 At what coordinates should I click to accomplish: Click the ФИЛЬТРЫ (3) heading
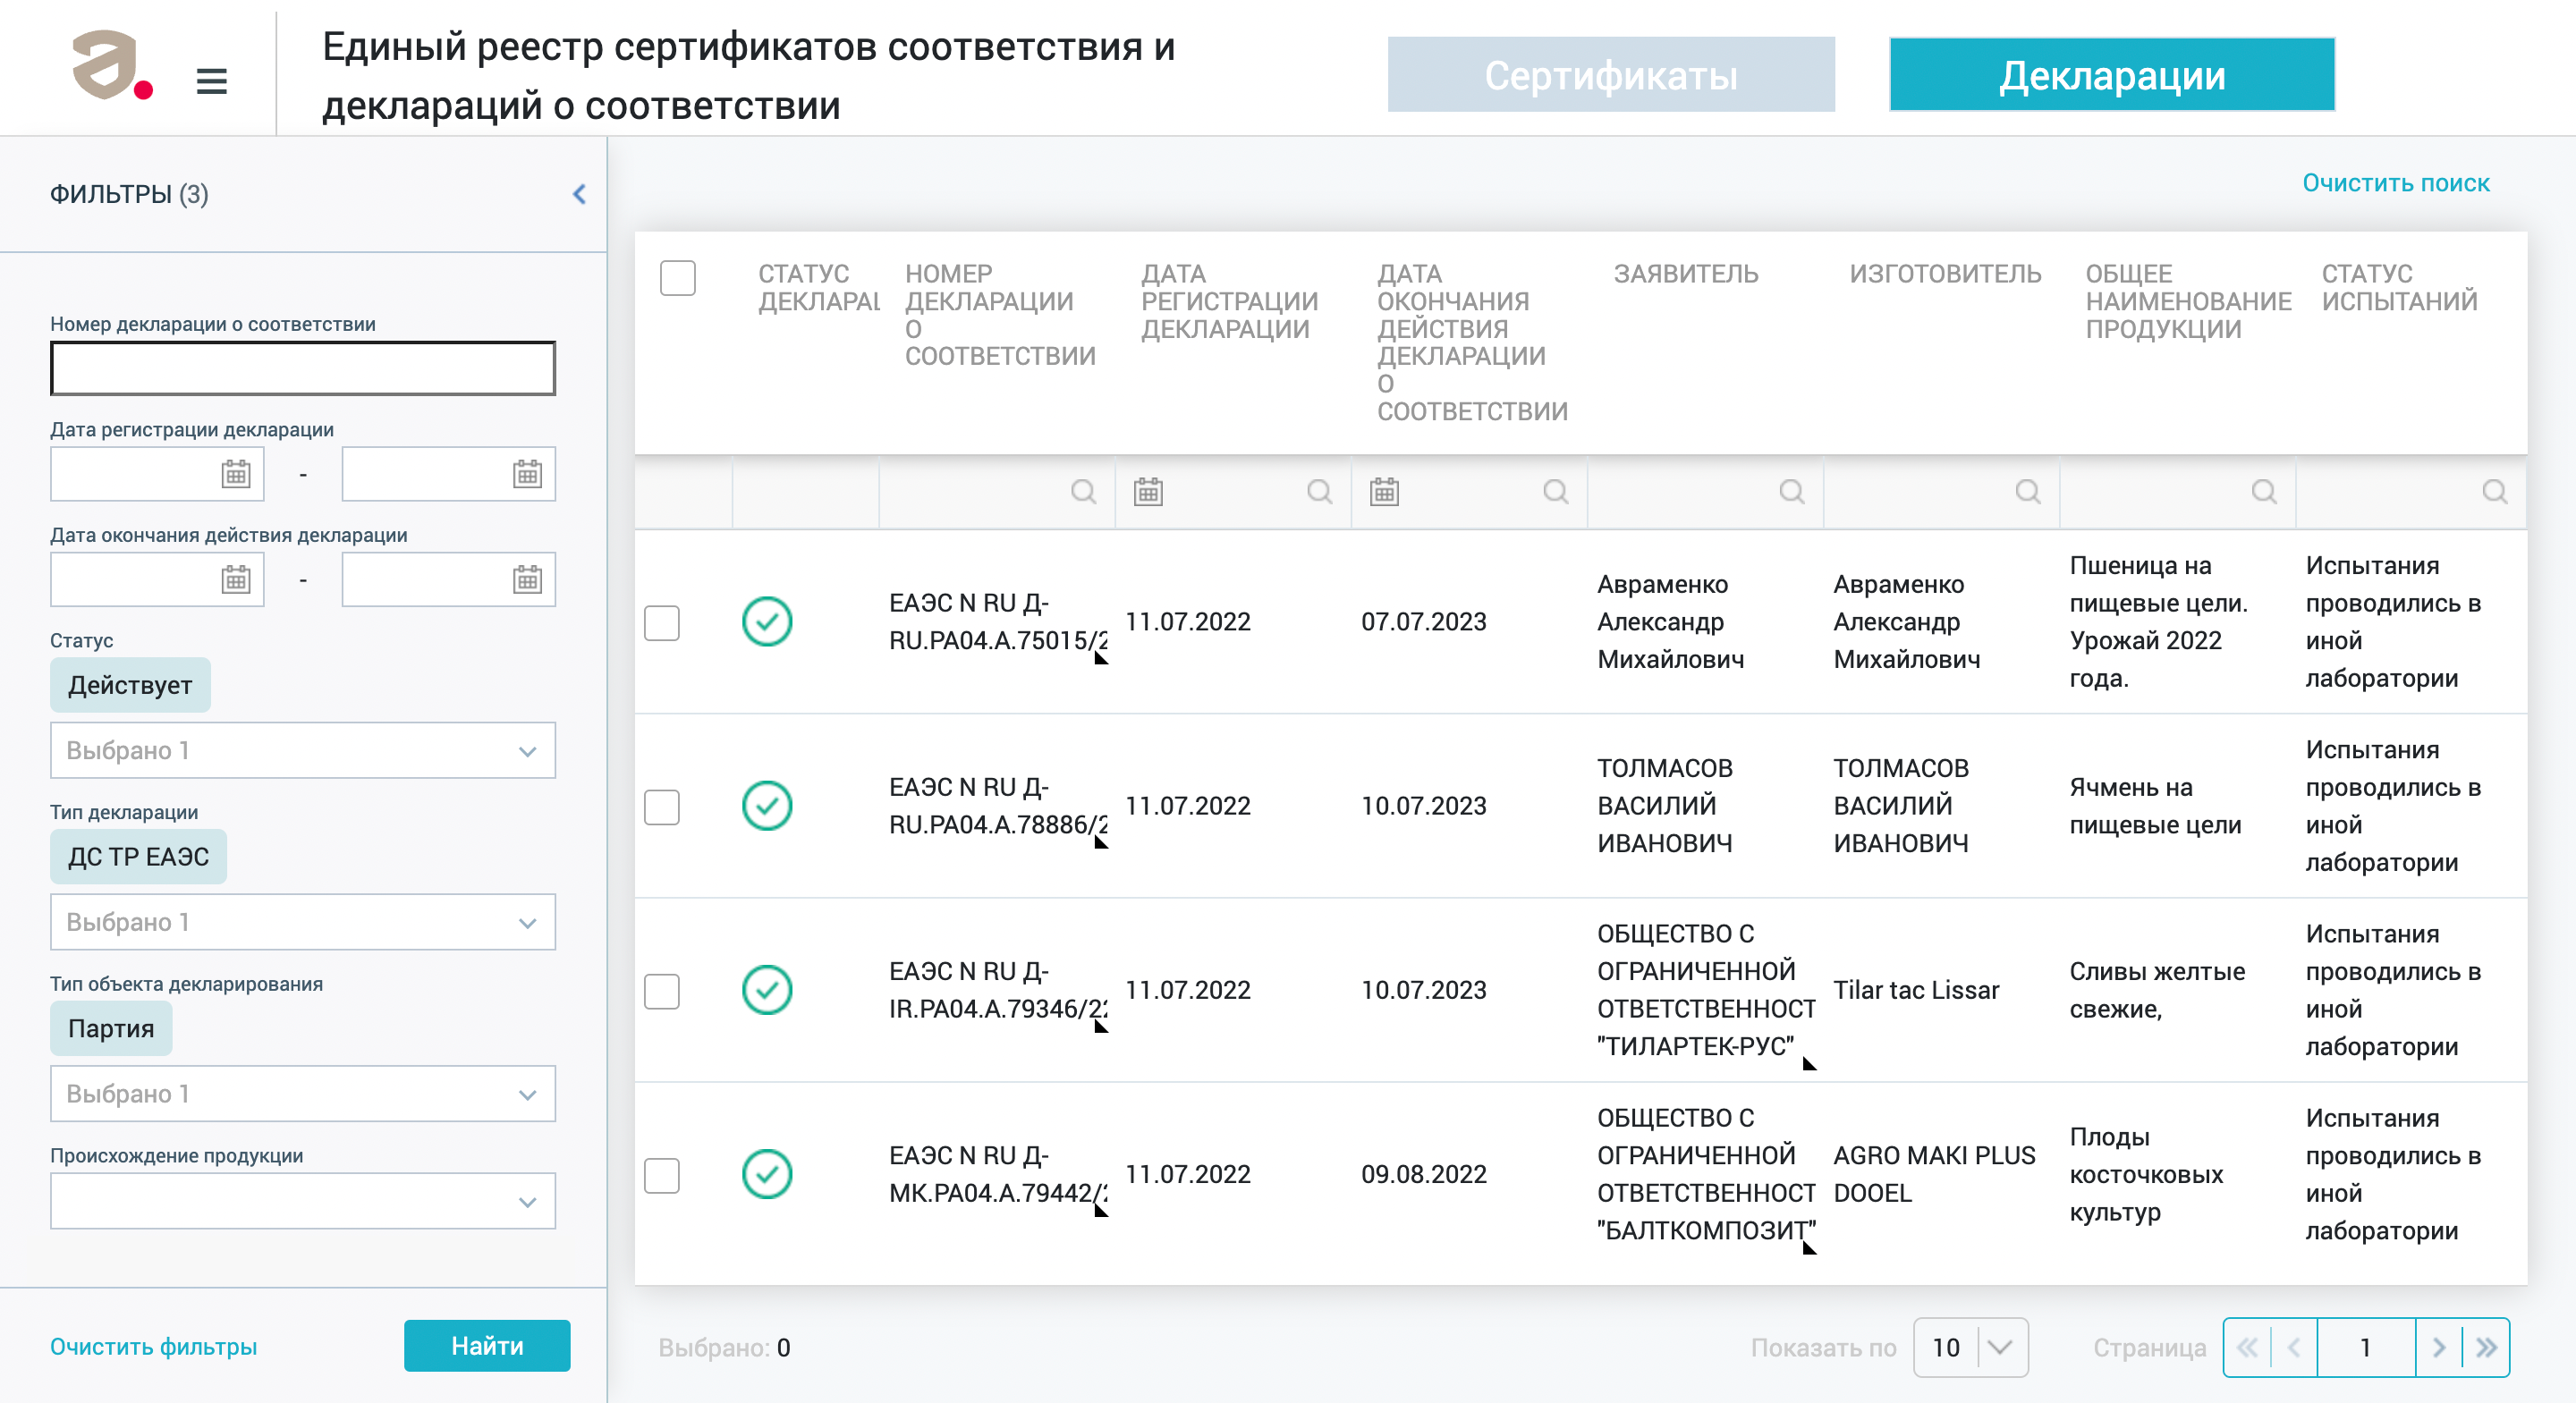coord(129,194)
